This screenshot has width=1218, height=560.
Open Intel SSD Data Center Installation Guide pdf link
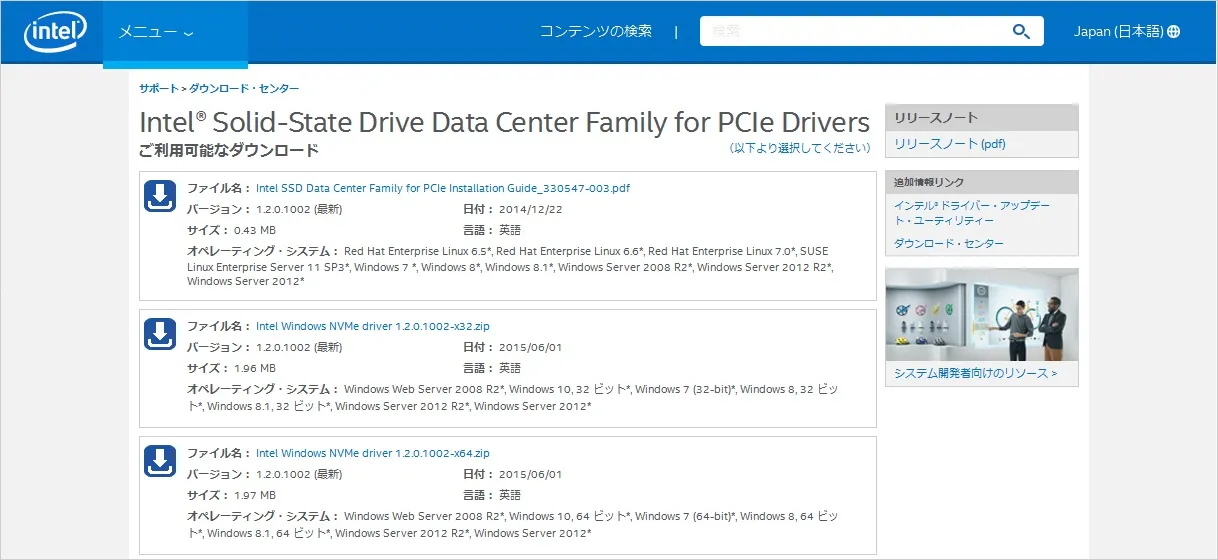(443, 188)
